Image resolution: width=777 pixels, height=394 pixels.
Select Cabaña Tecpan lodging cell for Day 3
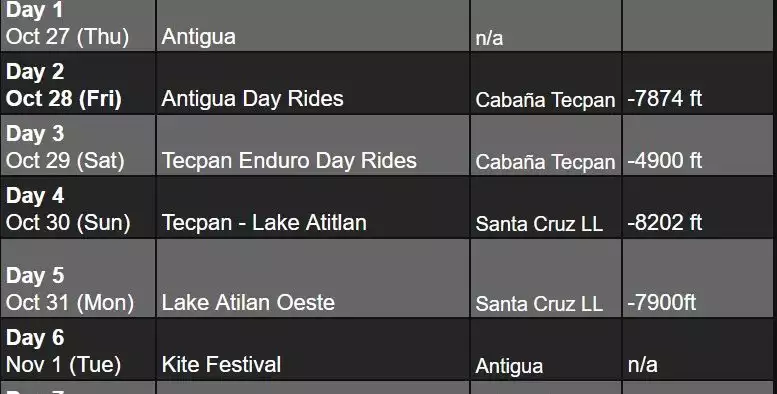[x=546, y=145]
